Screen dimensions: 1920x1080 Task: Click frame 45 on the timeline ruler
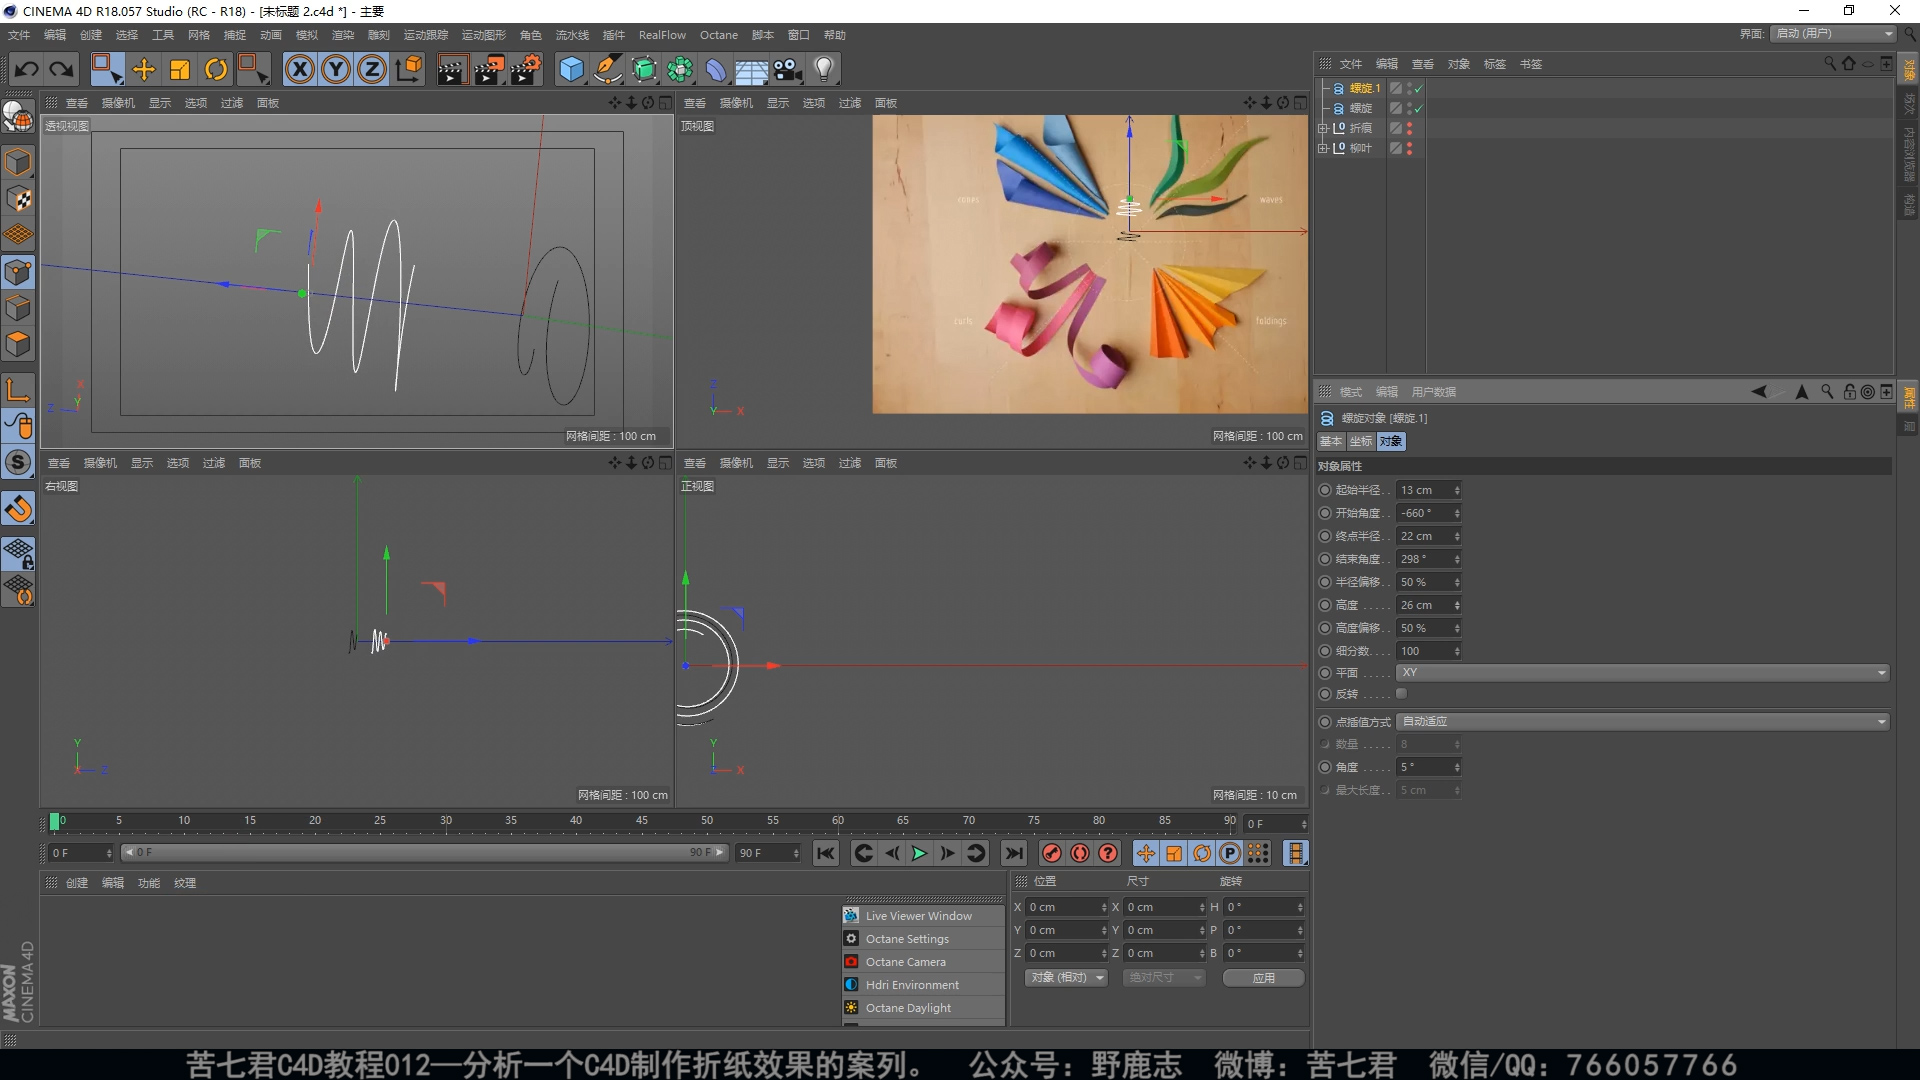click(641, 821)
